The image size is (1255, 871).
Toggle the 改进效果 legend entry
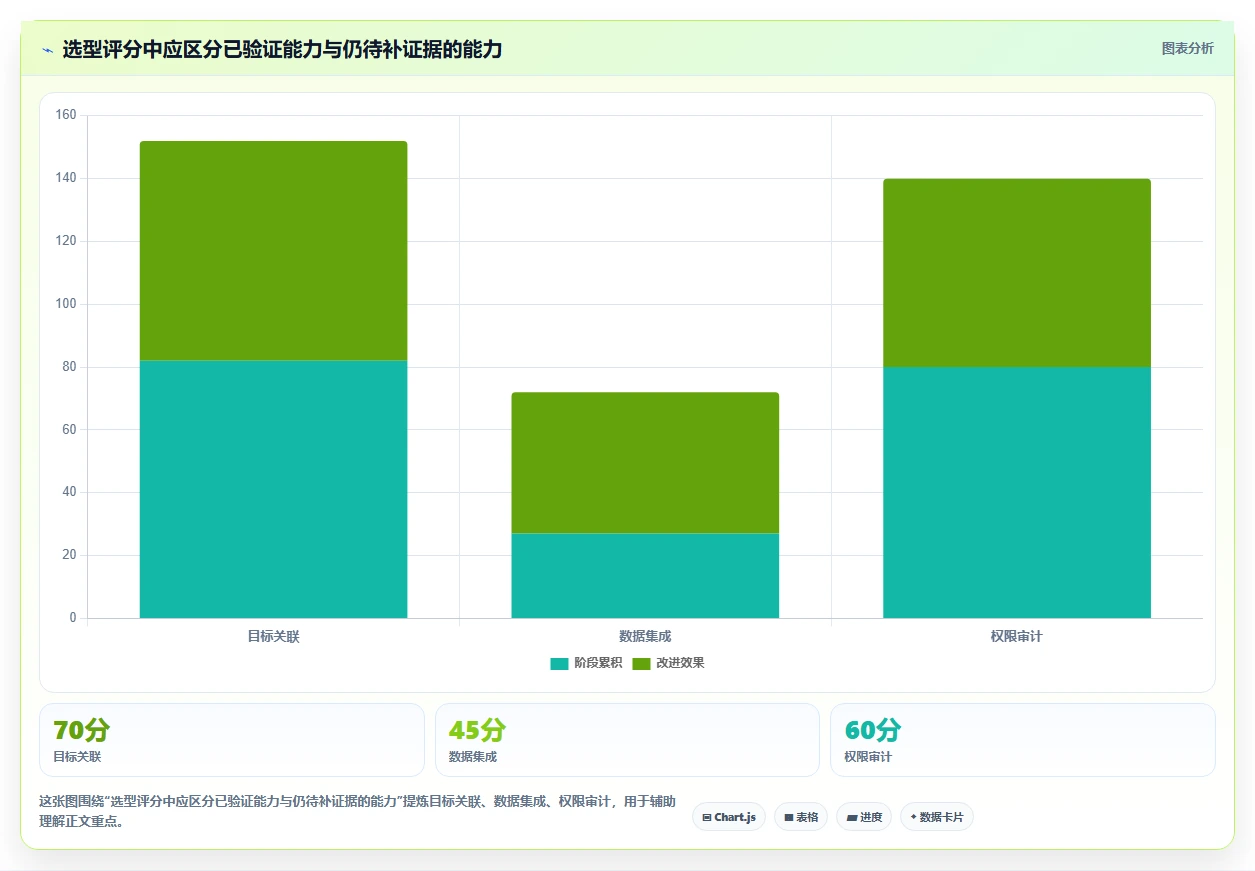tap(668, 663)
